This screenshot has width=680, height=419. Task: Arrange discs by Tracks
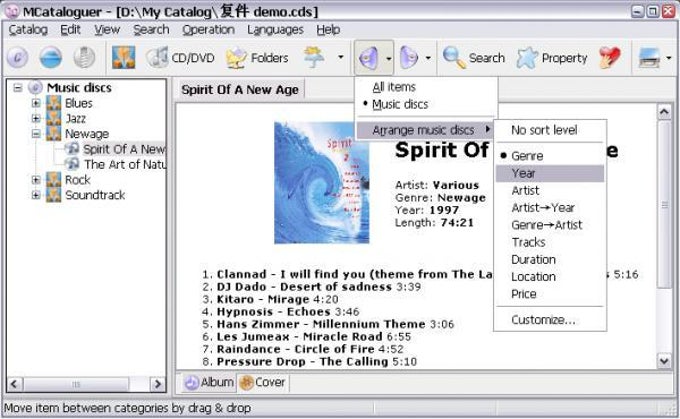(x=549, y=242)
